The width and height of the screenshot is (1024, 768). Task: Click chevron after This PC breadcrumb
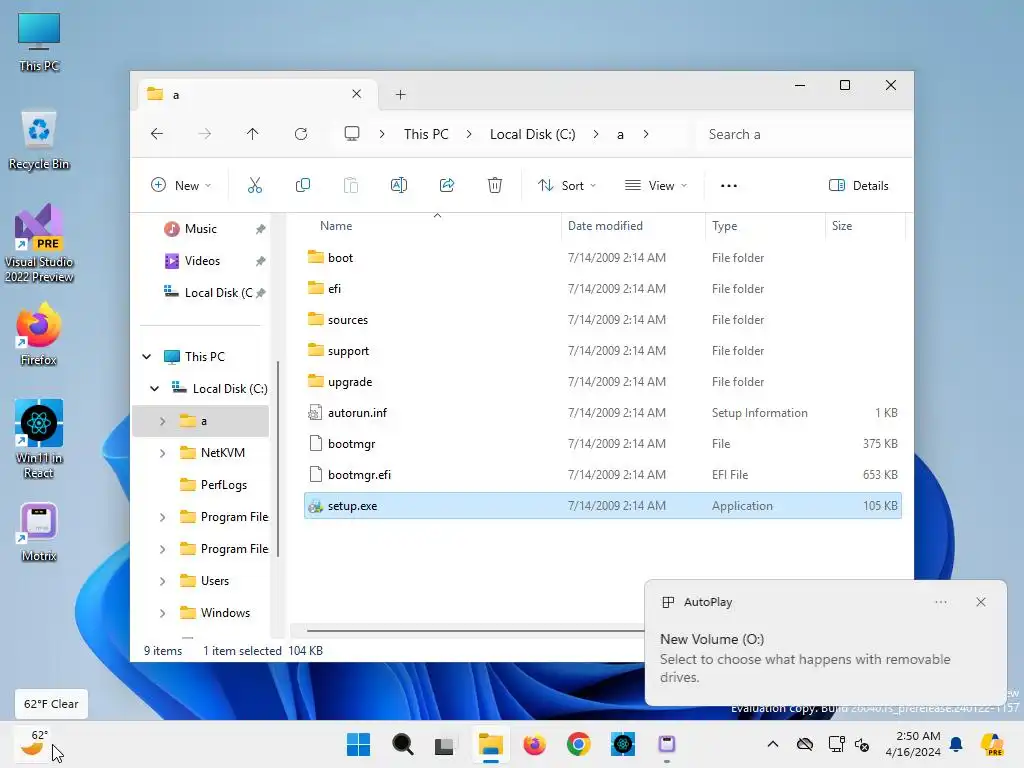(x=469, y=134)
